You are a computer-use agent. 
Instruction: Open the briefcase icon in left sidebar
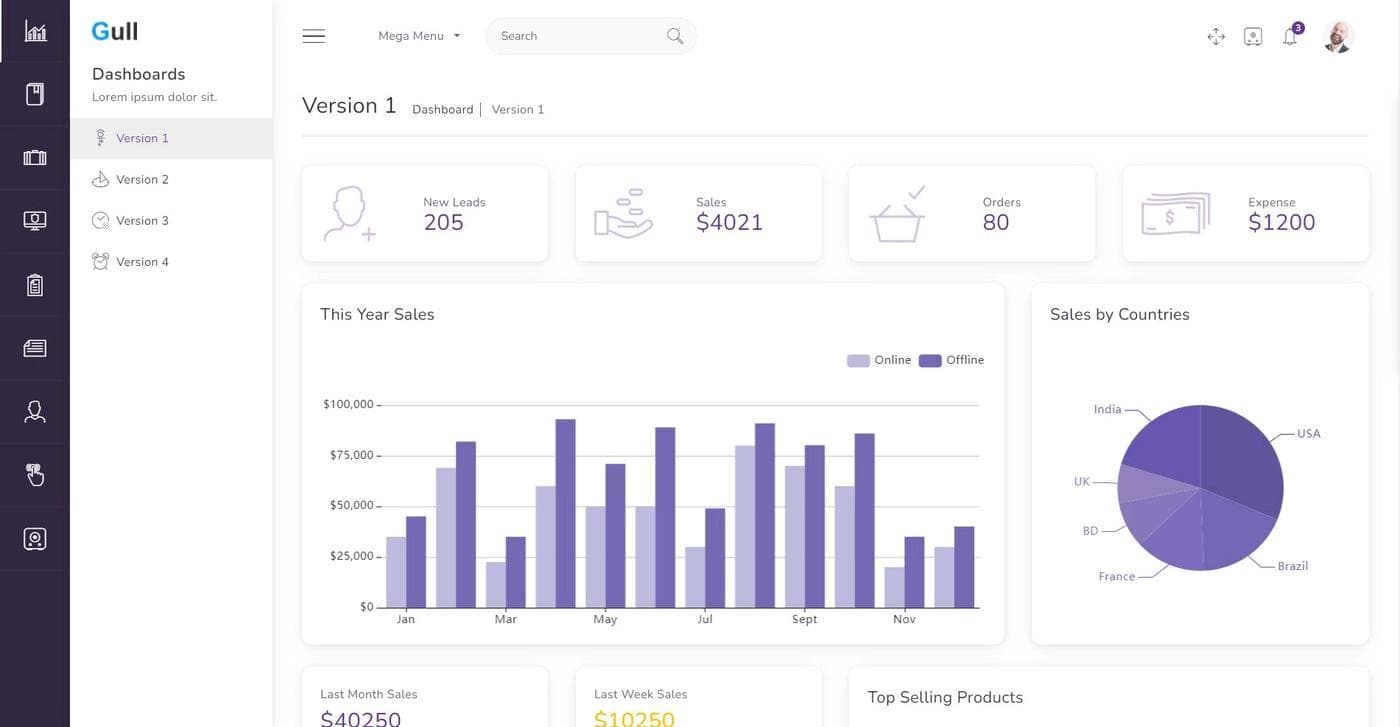point(35,158)
